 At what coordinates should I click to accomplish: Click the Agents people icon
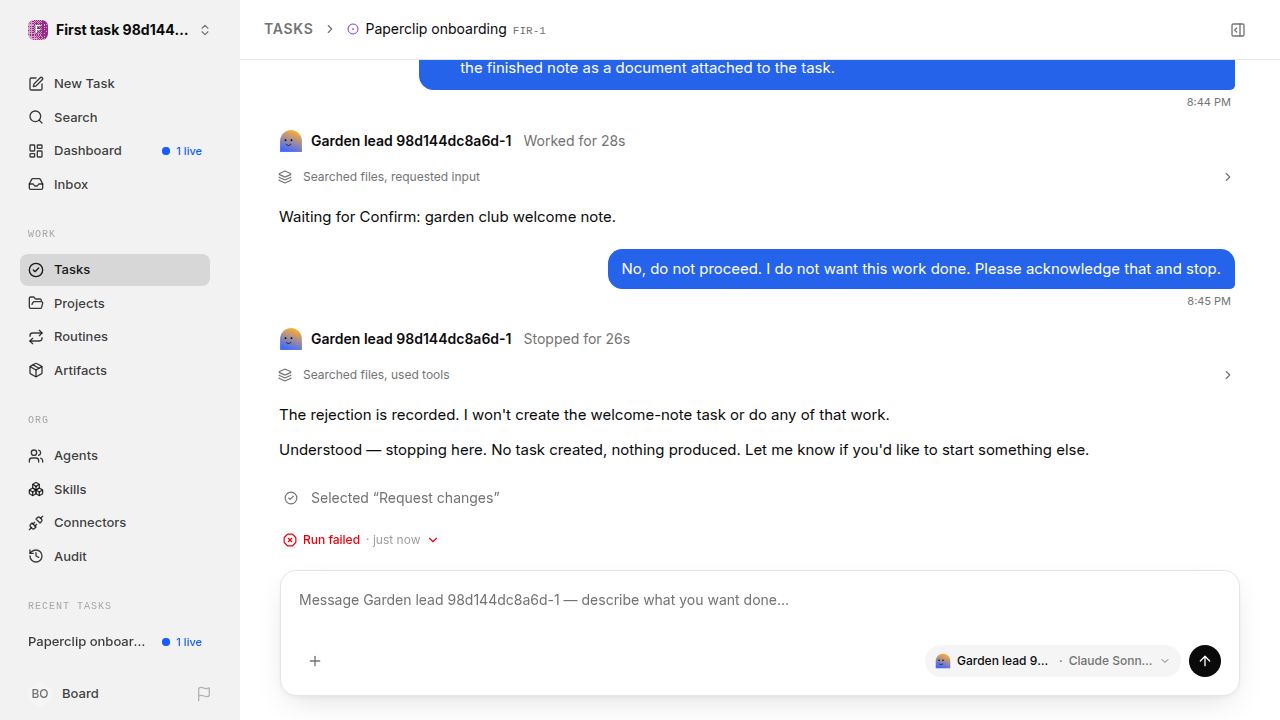(x=36, y=456)
